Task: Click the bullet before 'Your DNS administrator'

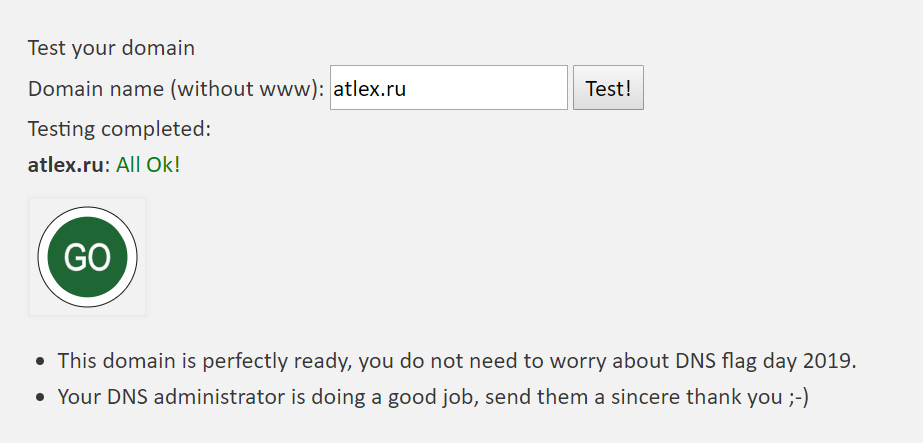Action: point(40,398)
